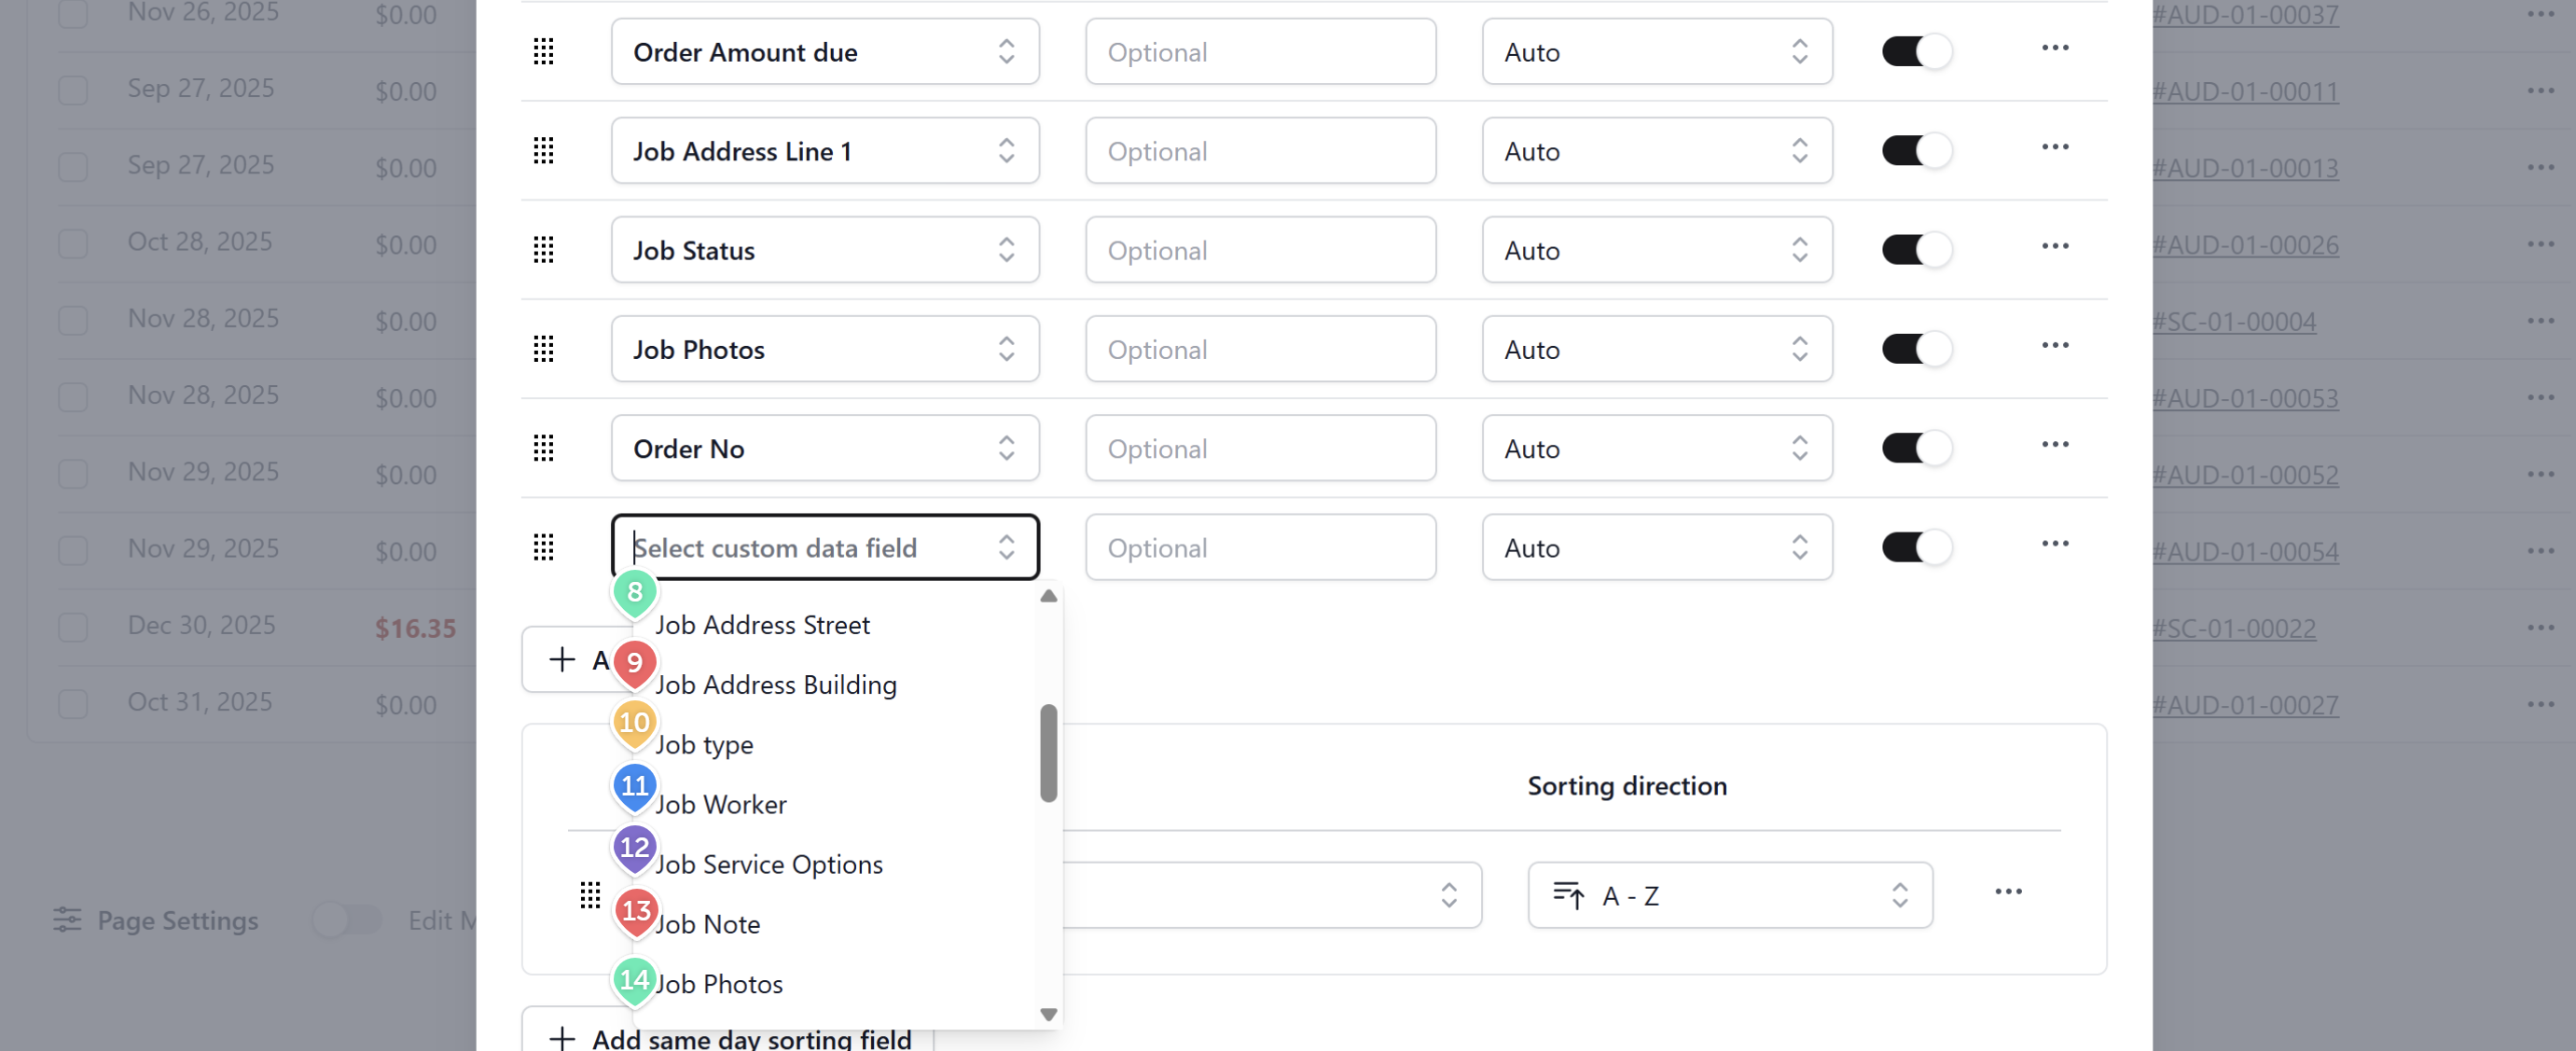This screenshot has height=1051, width=2576.
Task: Click the Page Settings sliders icon
Action: pos(67,920)
